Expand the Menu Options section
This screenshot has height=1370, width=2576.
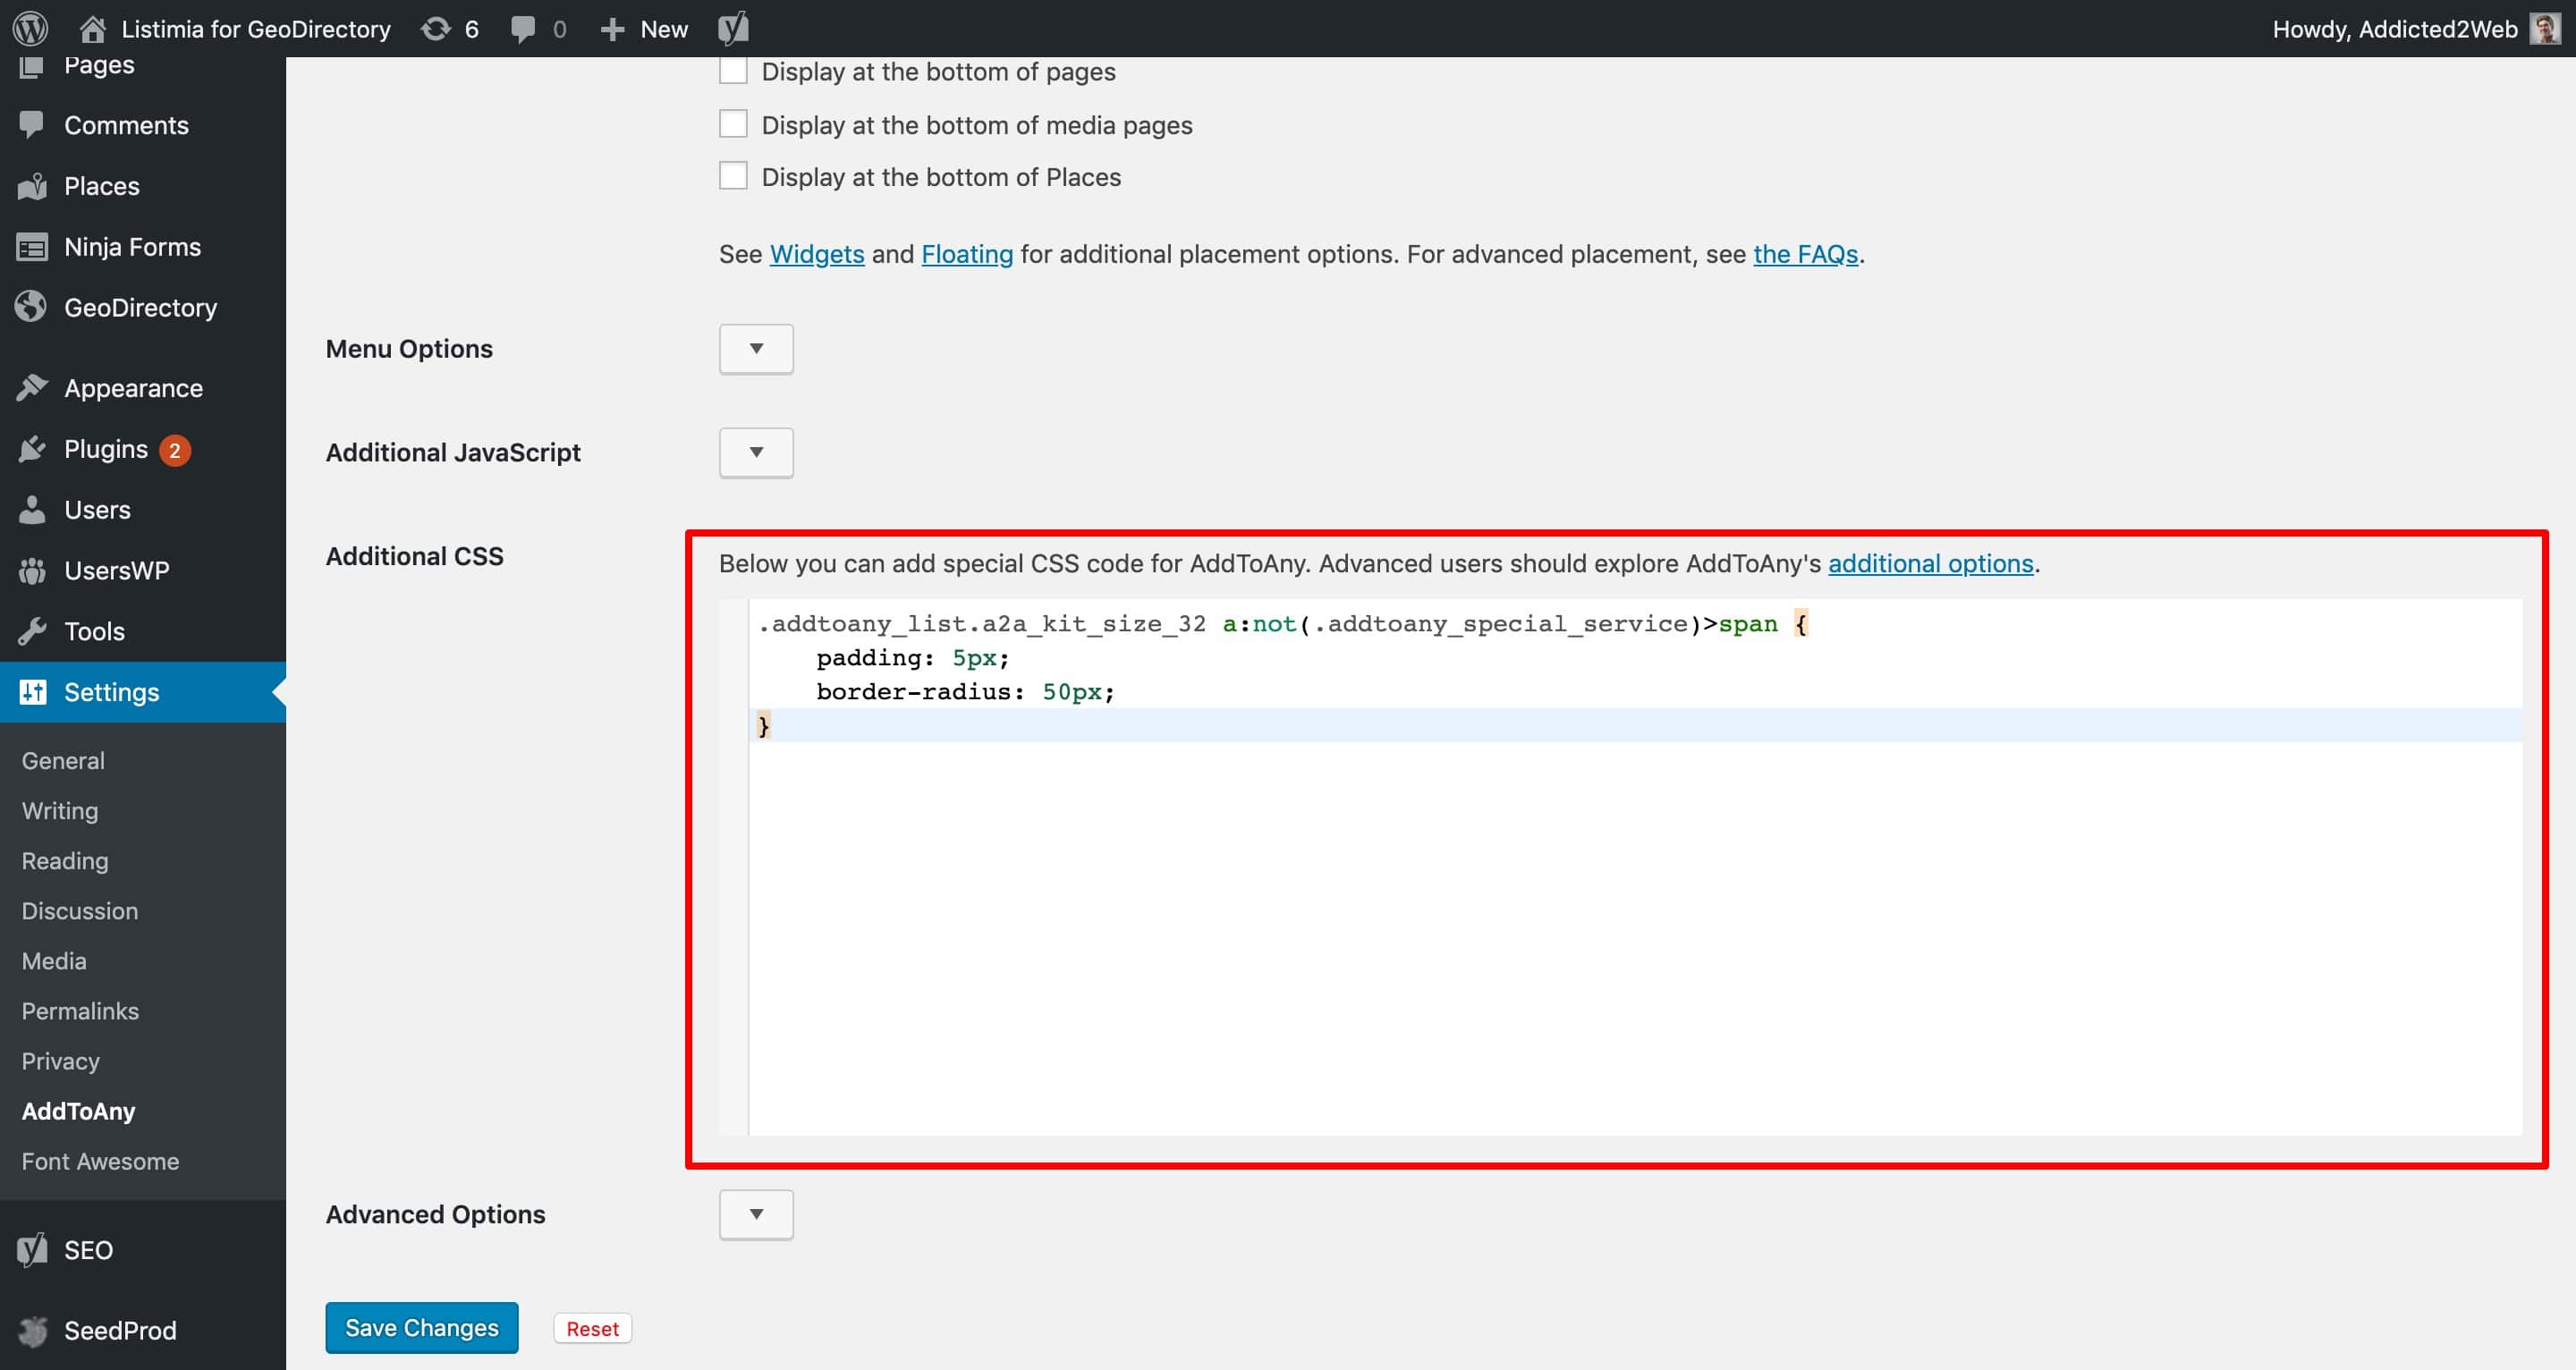756,349
